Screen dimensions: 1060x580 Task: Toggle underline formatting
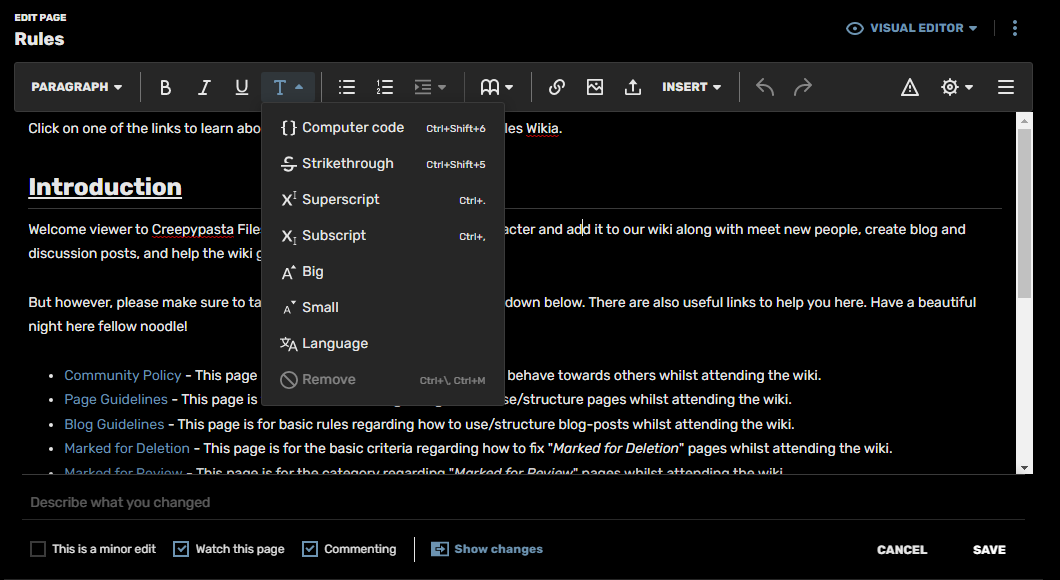point(241,87)
